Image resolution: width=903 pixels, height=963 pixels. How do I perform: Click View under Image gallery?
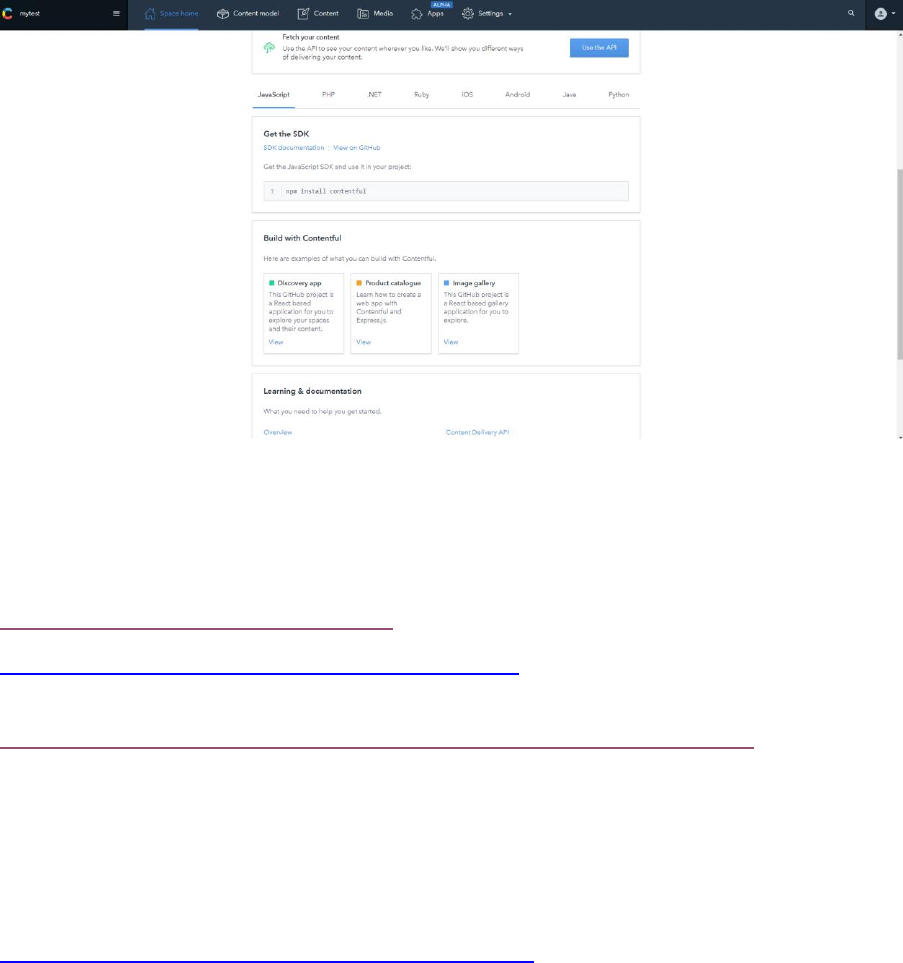tap(451, 342)
